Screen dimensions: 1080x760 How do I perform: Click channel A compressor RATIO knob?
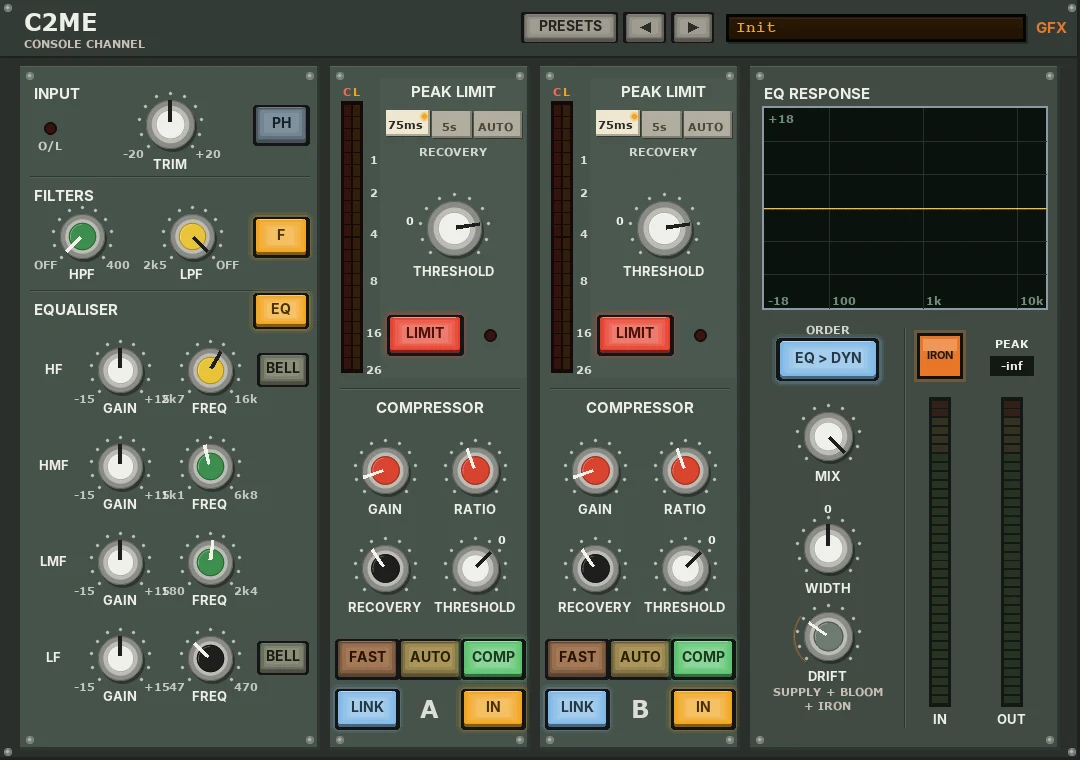(475, 471)
